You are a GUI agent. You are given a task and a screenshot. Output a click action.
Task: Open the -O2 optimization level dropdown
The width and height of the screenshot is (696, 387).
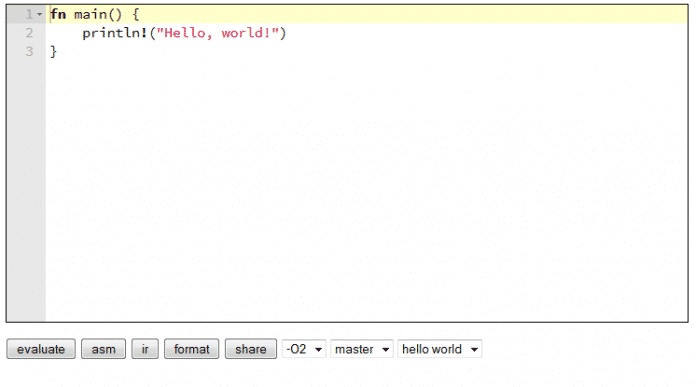tap(304, 349)
